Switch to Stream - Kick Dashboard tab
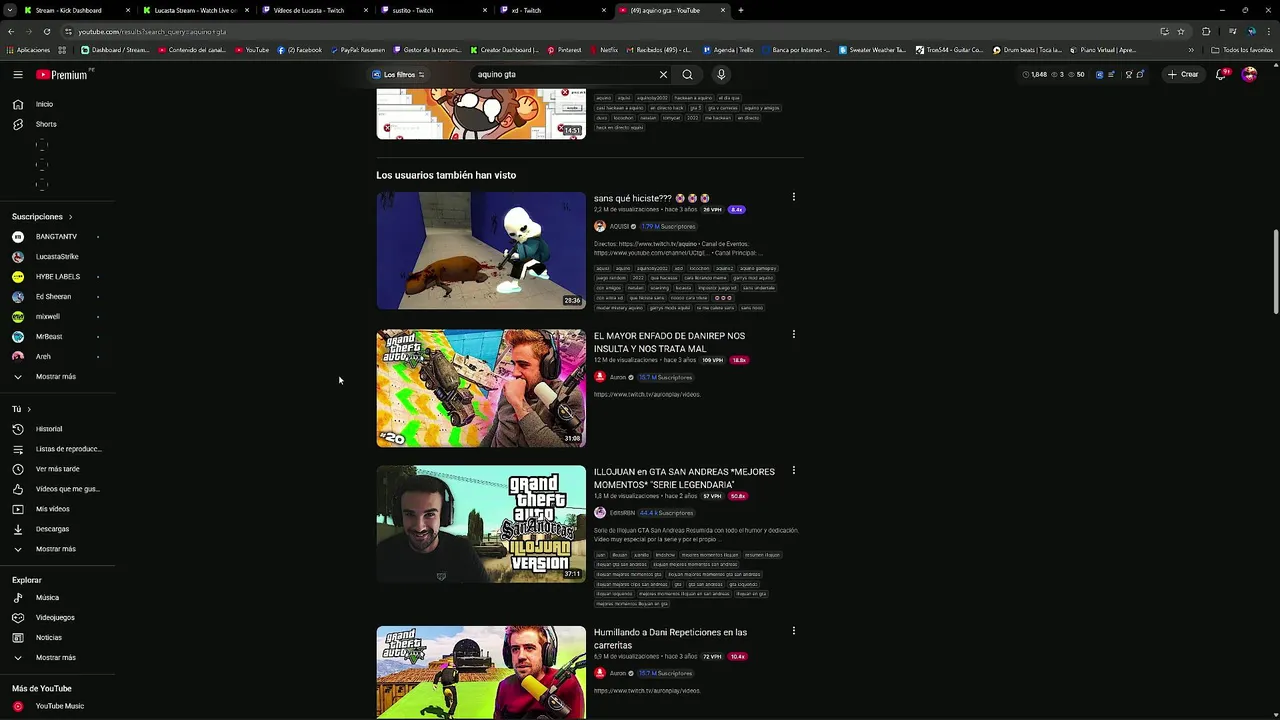The image size is (1280, 720). point(77,10)
